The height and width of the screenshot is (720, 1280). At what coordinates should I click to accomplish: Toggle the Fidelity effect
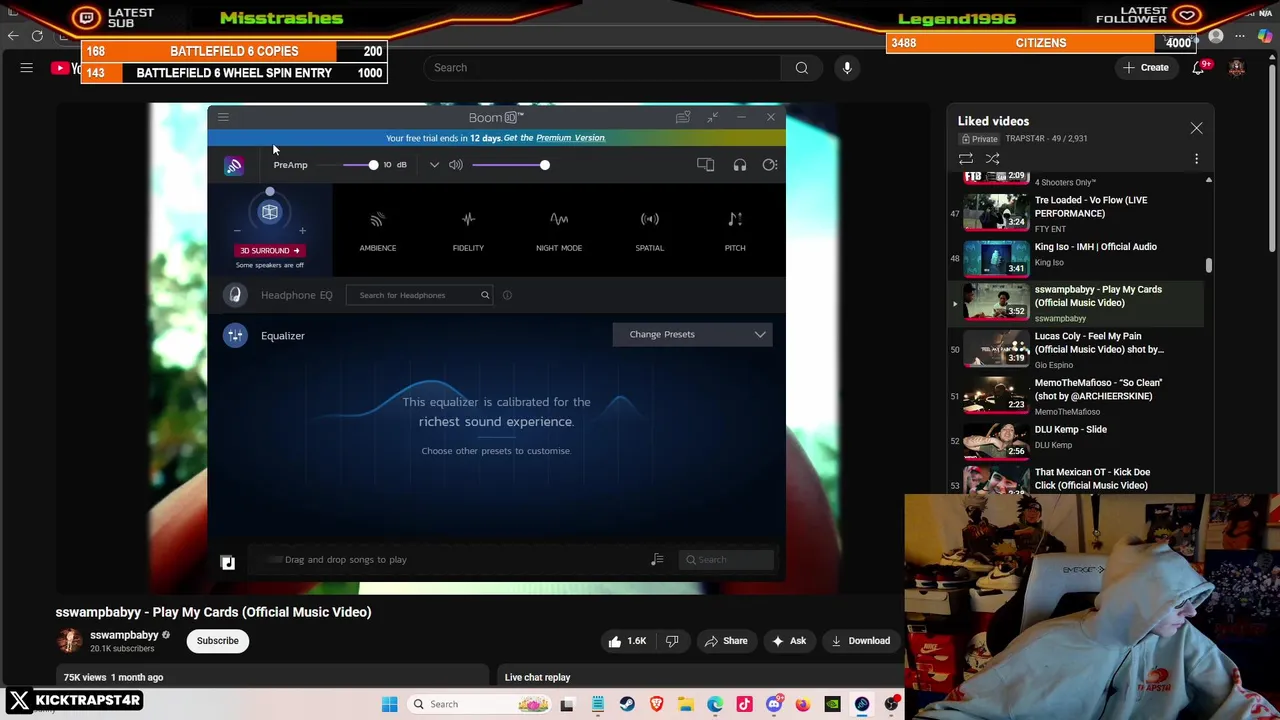coord(468,230)
